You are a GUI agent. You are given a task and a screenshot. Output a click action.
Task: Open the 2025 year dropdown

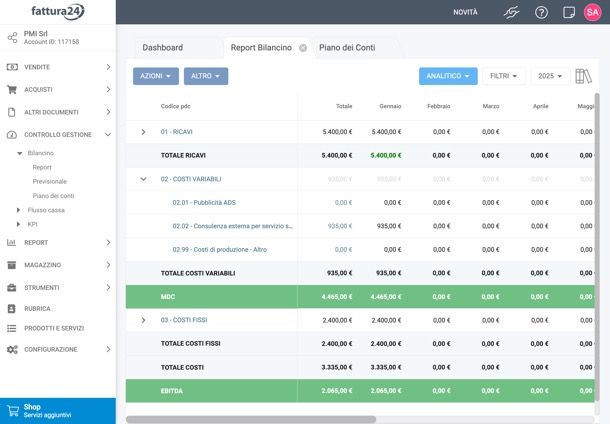click(550, 76)
